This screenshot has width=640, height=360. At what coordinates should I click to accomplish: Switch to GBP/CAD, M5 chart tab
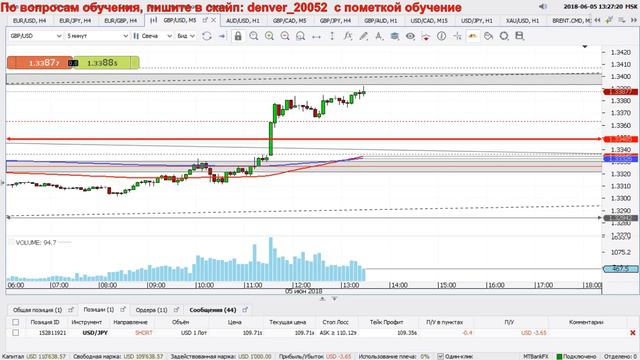tap(289, 20)
